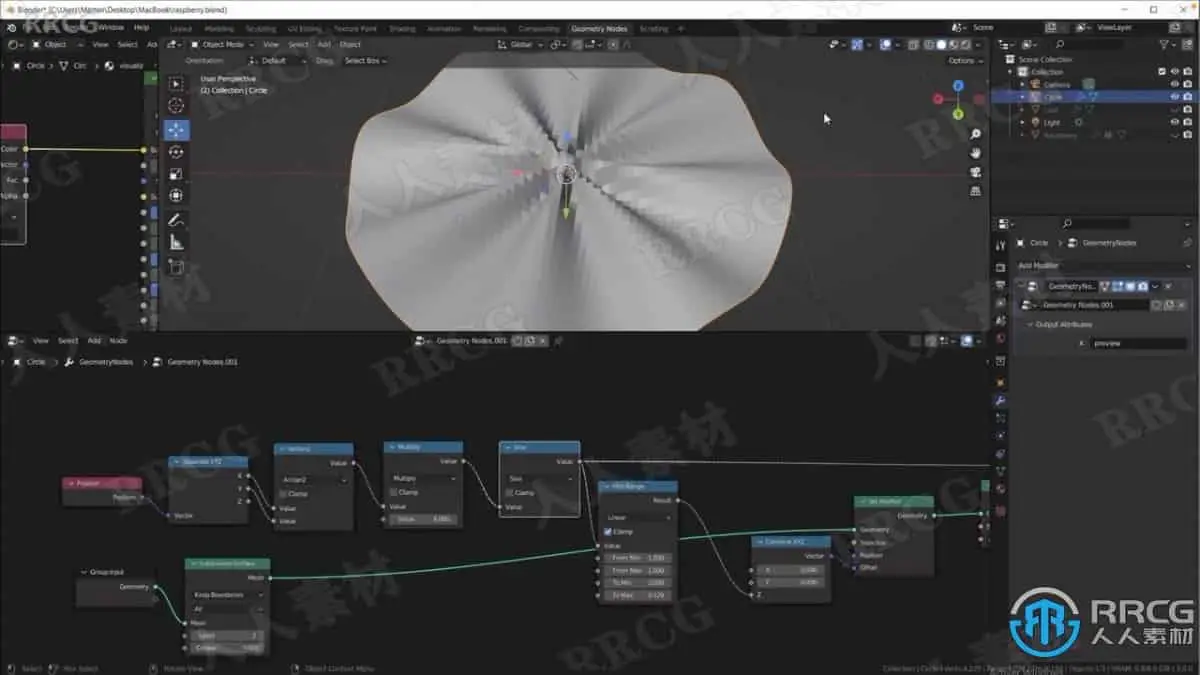Click the viewport pan hand icon
The height and width of the screenshot is (675, 1200).
(x=975, y=153)
